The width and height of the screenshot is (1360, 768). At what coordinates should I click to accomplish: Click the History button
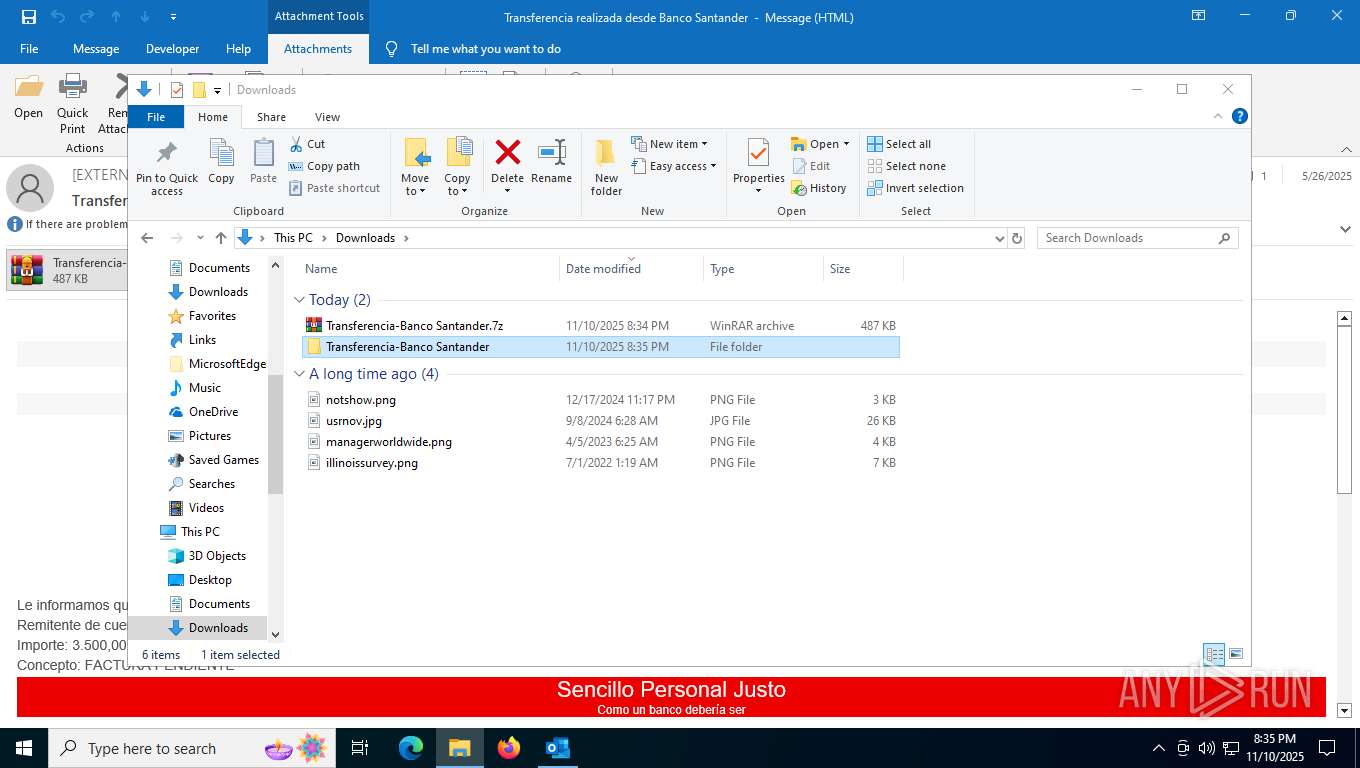coord(819,188)
